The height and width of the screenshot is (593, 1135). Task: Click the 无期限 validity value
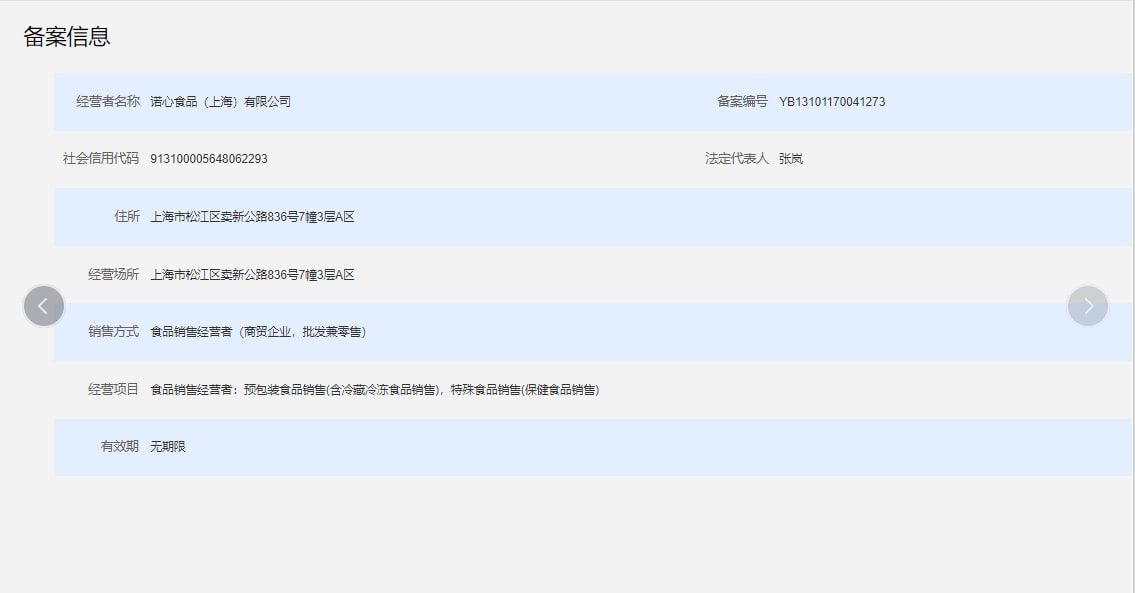pyautogui.click(x=168, y=447)
